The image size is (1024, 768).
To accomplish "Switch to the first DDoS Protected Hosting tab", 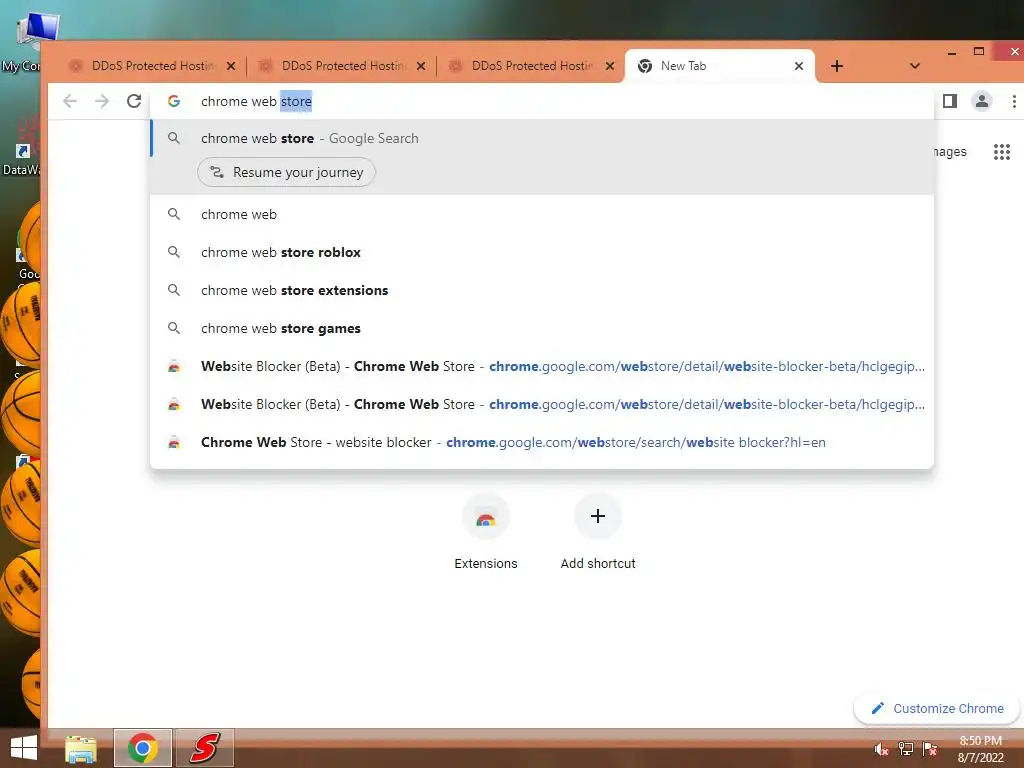I will coord(152,66).
